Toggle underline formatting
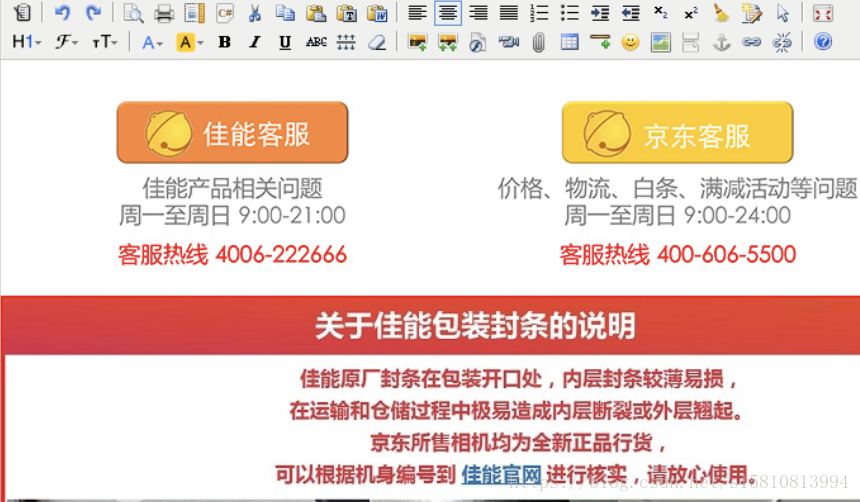This screenshot has height=502, width=860. tap(285, 42)
